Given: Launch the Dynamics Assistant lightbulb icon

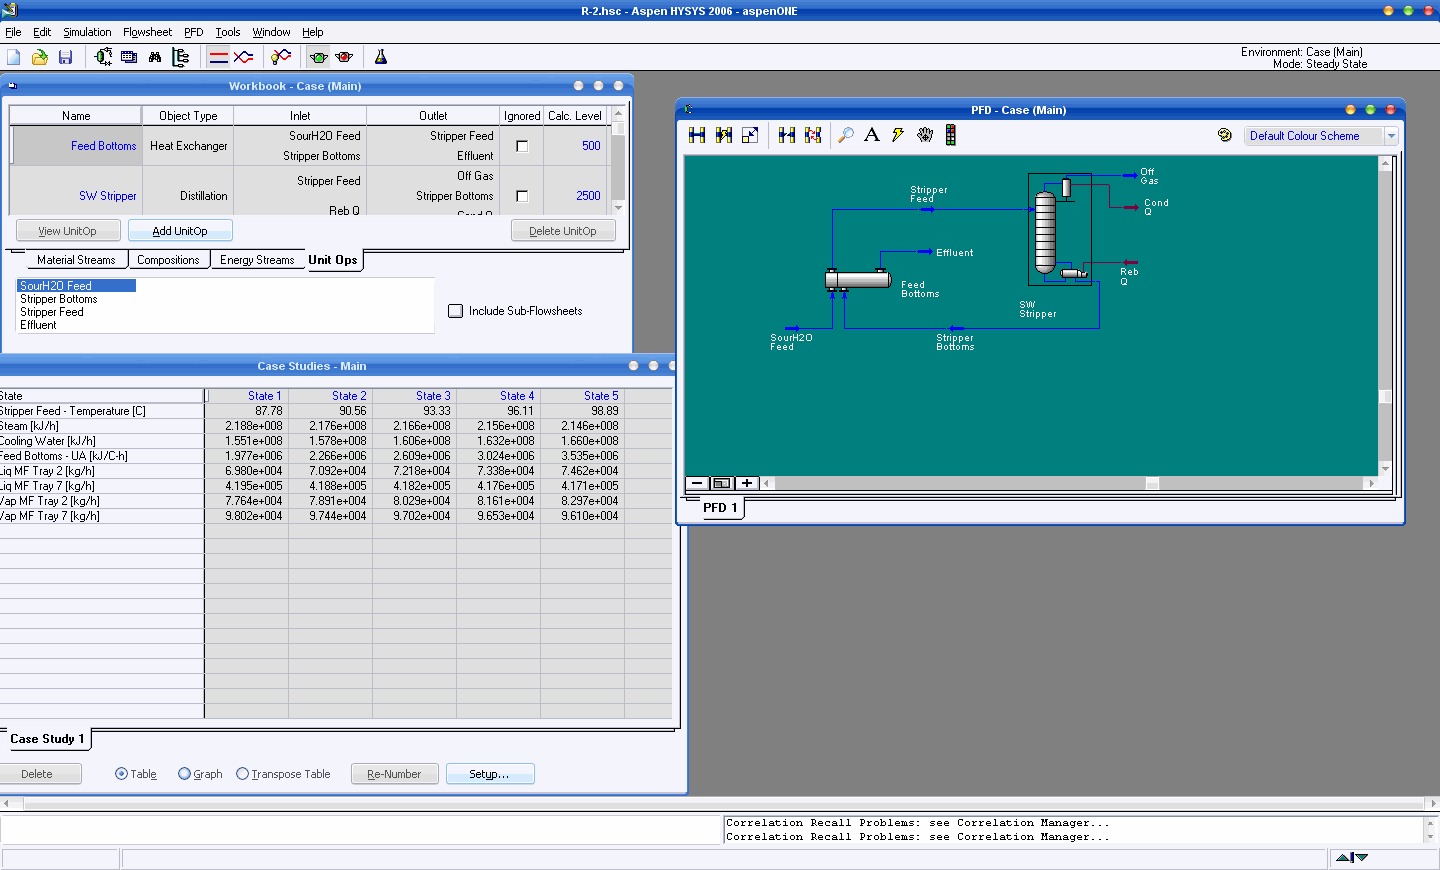Looking at the screenshot, I should point(281,57).
